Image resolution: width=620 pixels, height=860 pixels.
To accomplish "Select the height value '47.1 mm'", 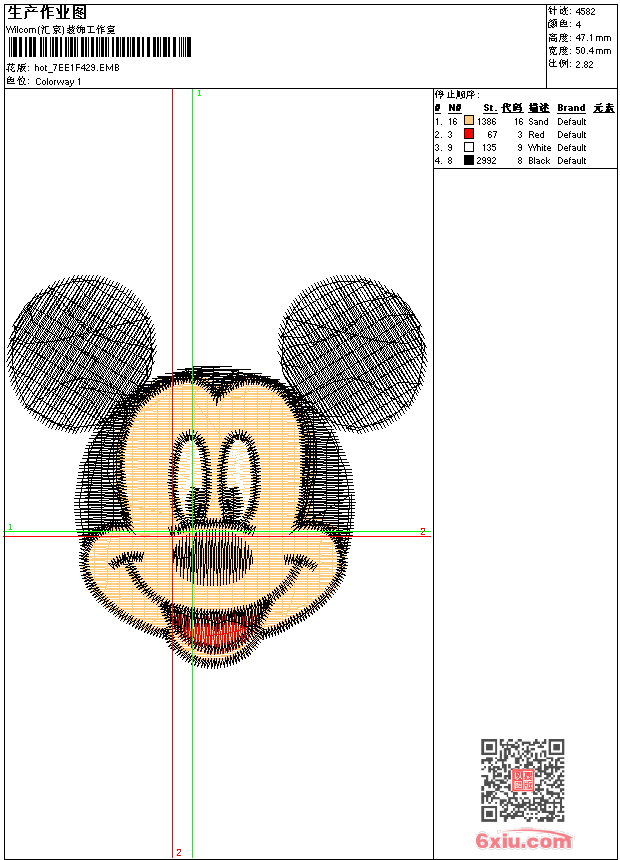I will (593, 38).
